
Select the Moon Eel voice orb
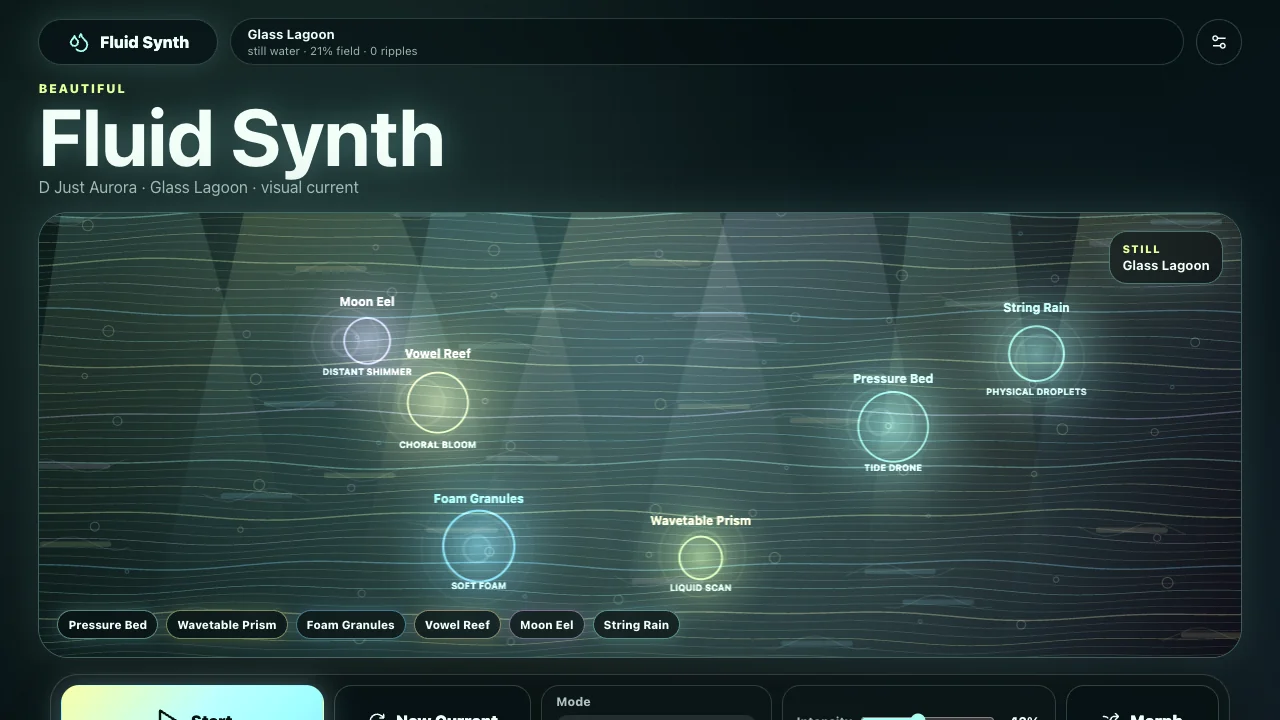pyautogui.click(x=367, y=341)
